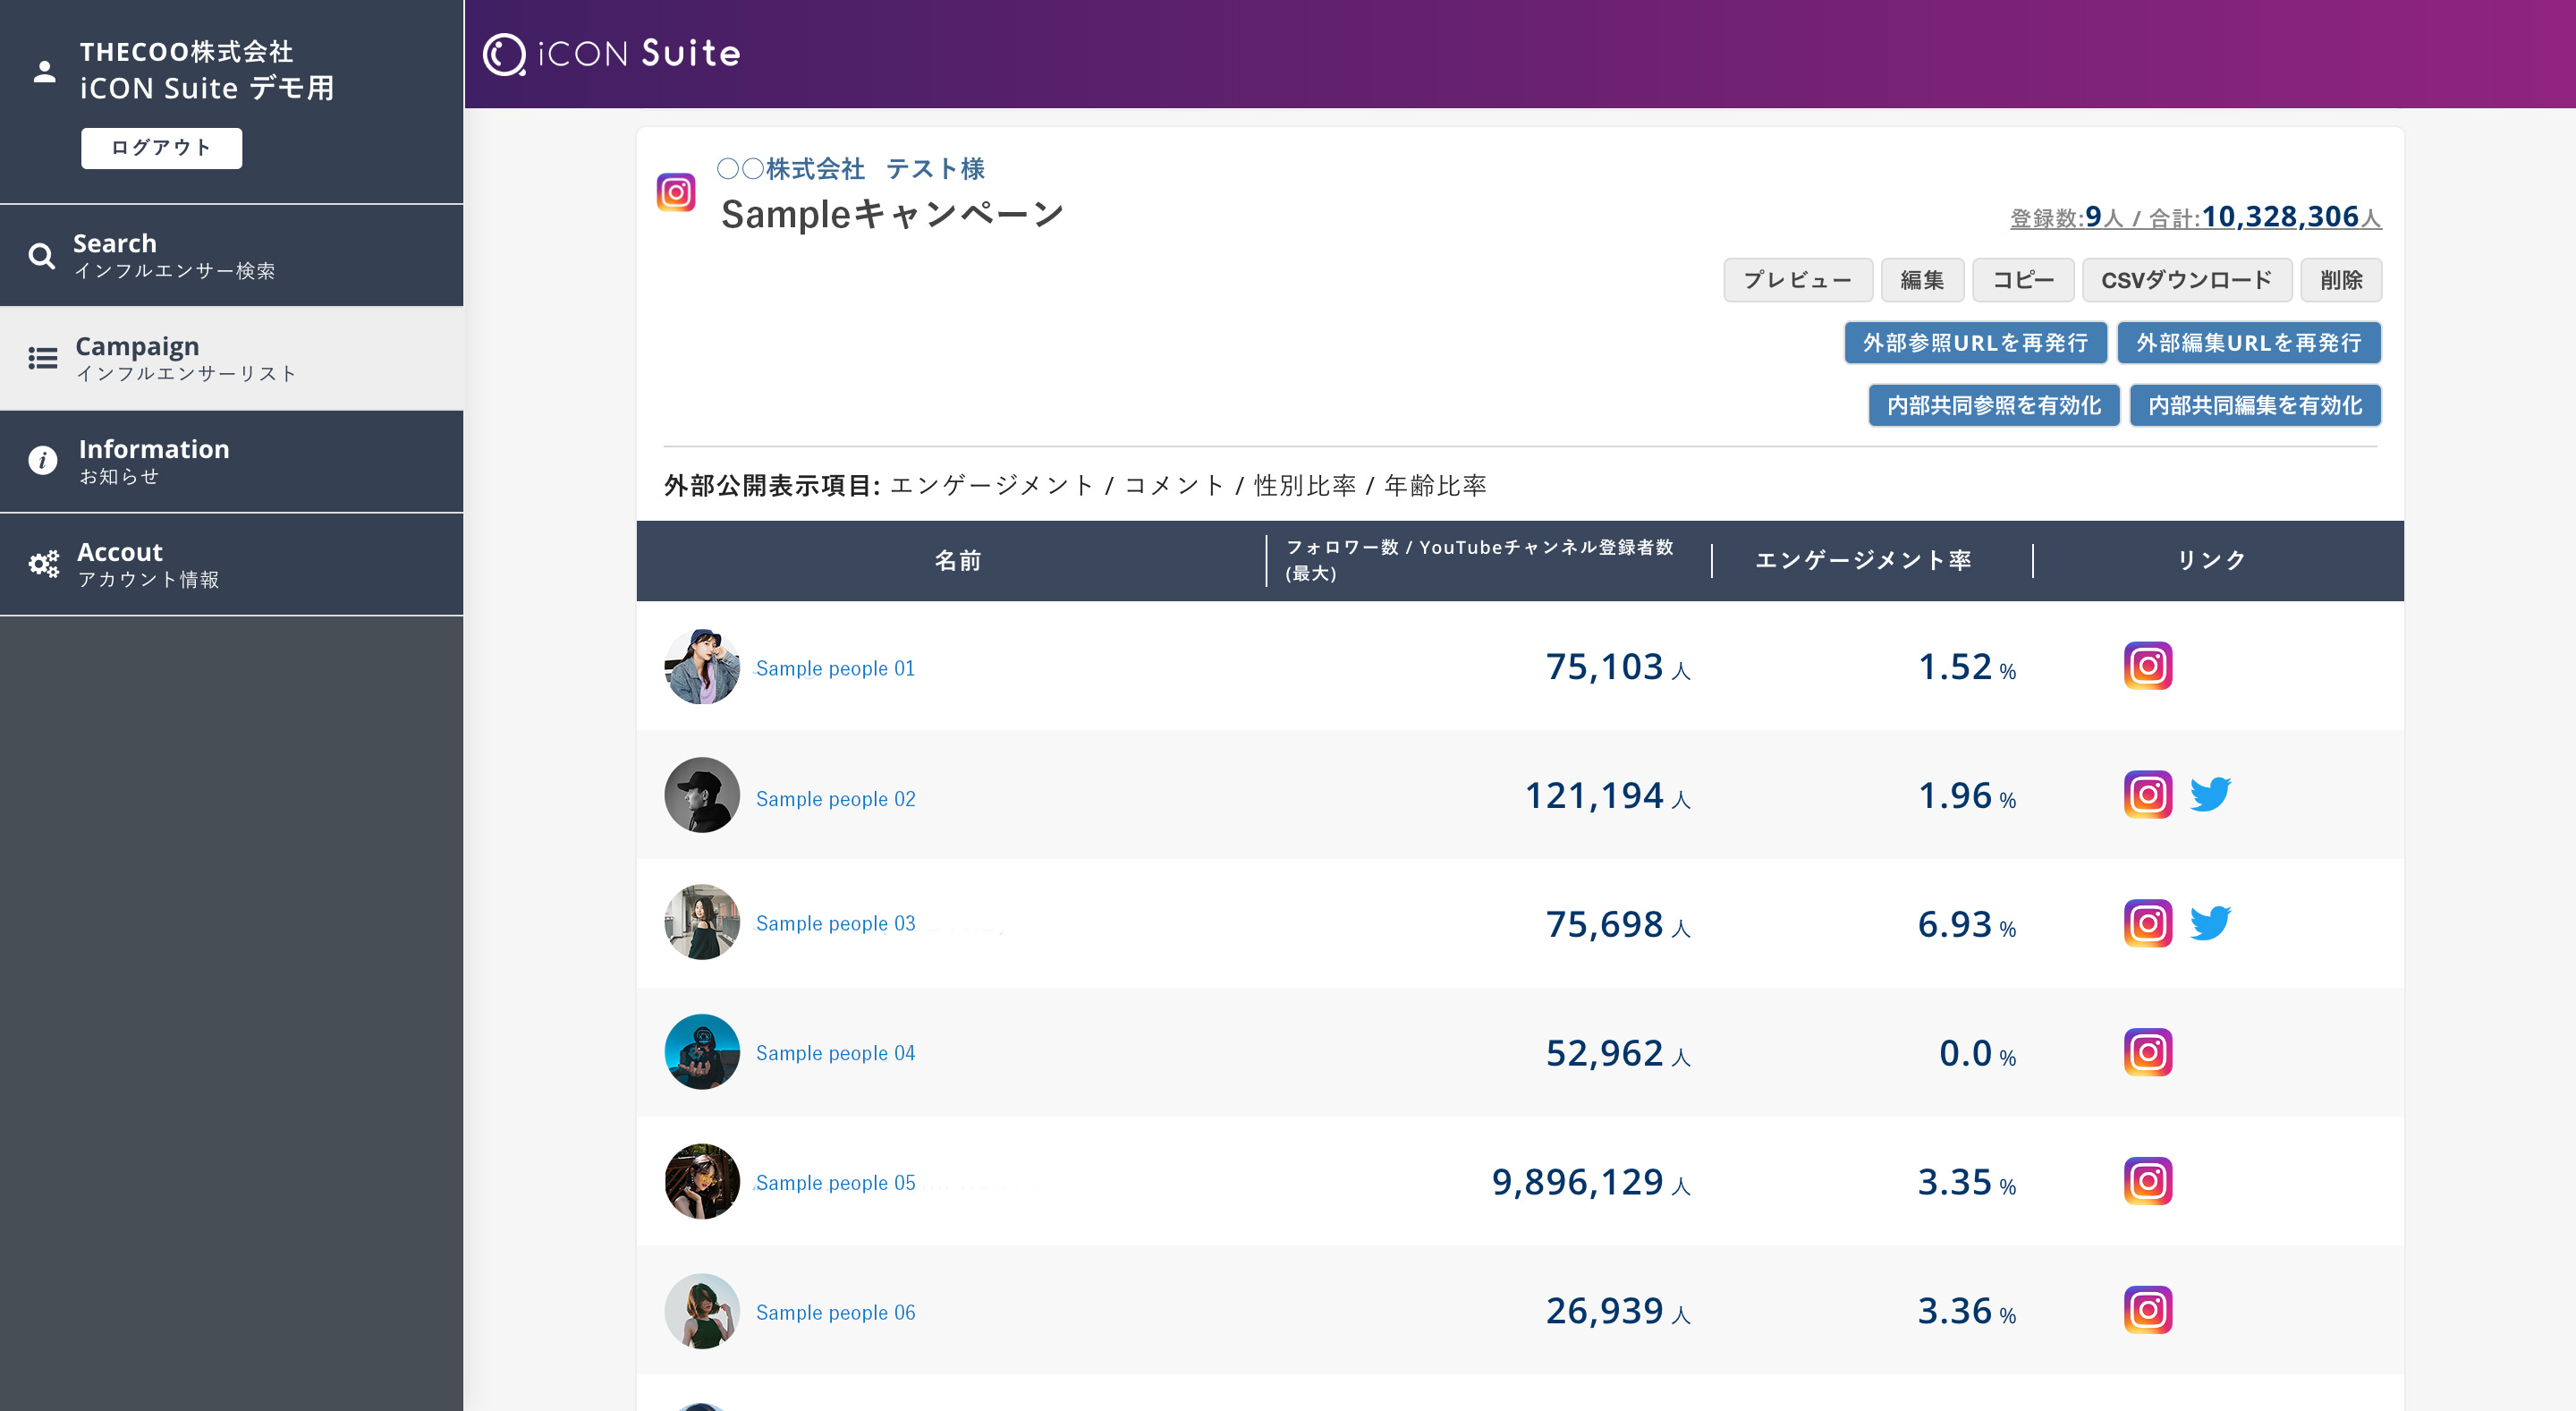Go to Information notices menu
Screen dimensions: 2576x1411
(x=231, y=461)
